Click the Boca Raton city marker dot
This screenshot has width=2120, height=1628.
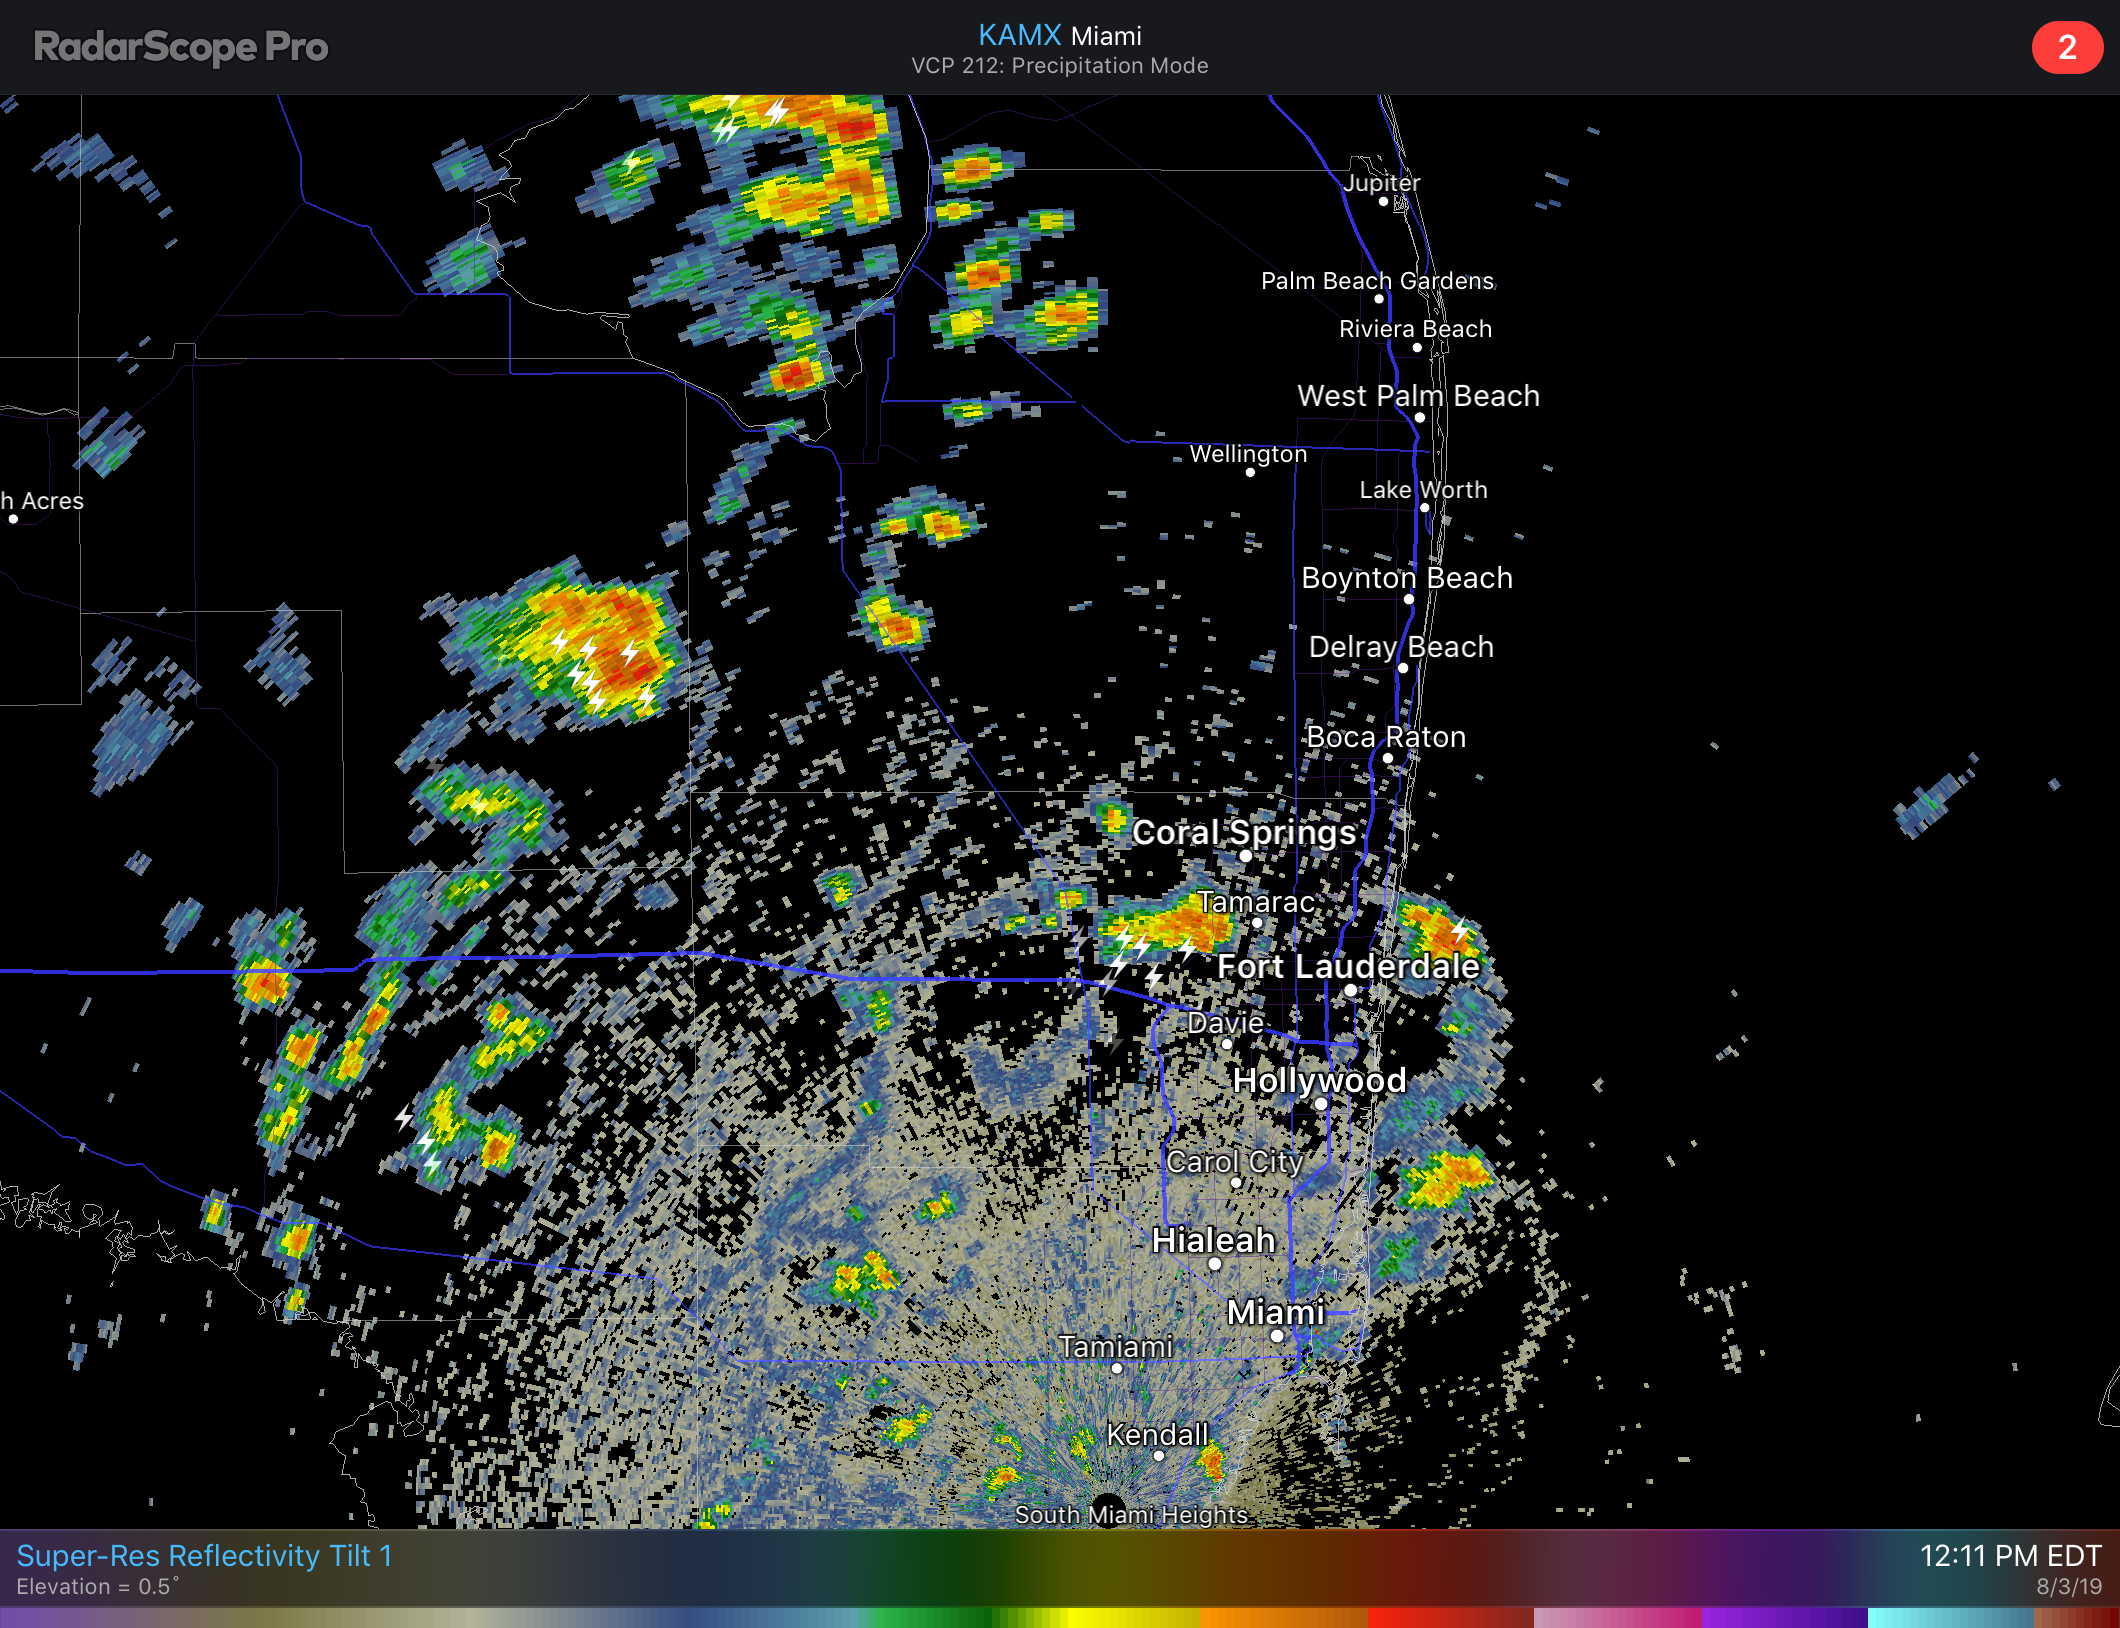pos(1388,758)
